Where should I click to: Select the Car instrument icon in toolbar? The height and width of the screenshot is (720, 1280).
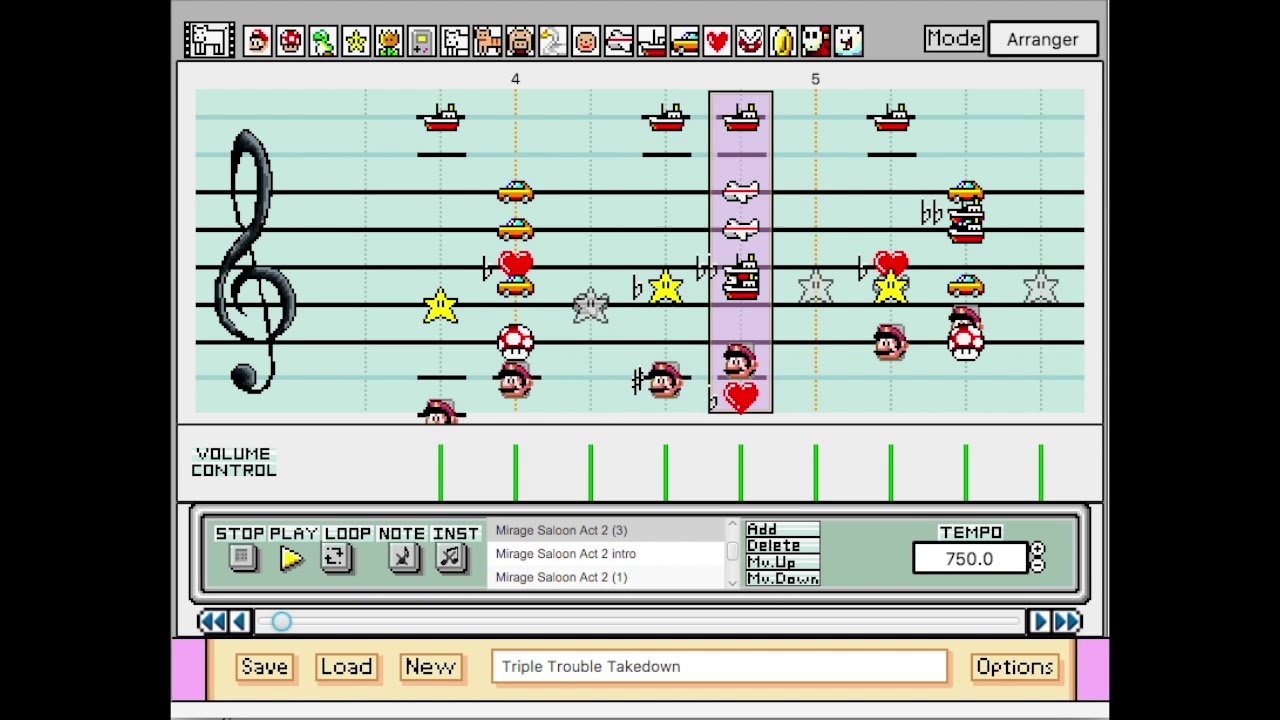click(x=684, y=41)
